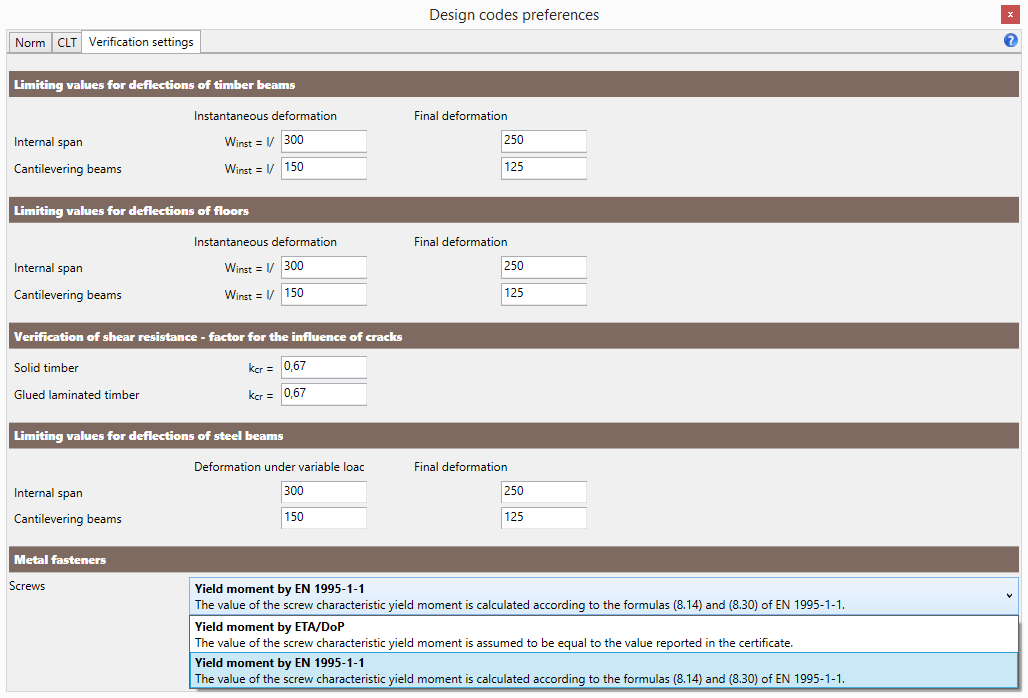Screen dimensions: 1028x698
Task: Click the Solid timber label
Action: coord(46,368)
